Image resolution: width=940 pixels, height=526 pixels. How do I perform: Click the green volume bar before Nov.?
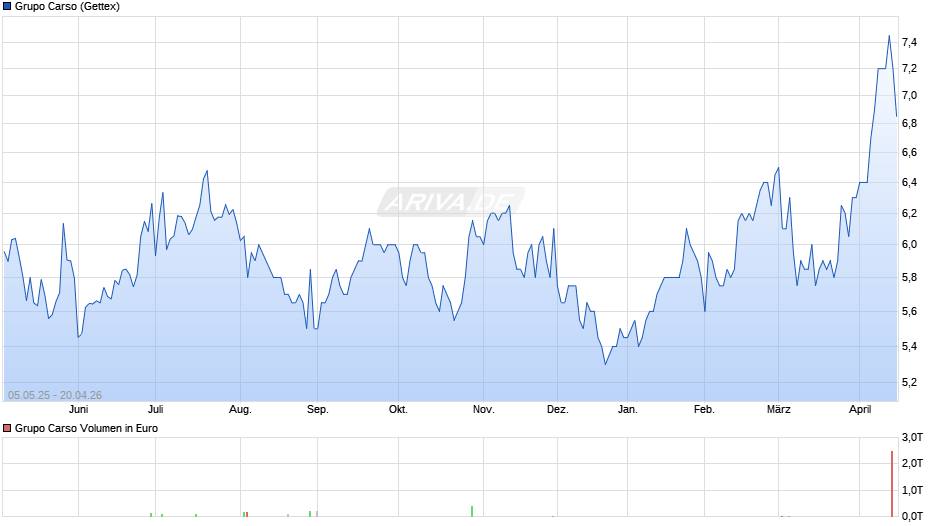[472, 511]
